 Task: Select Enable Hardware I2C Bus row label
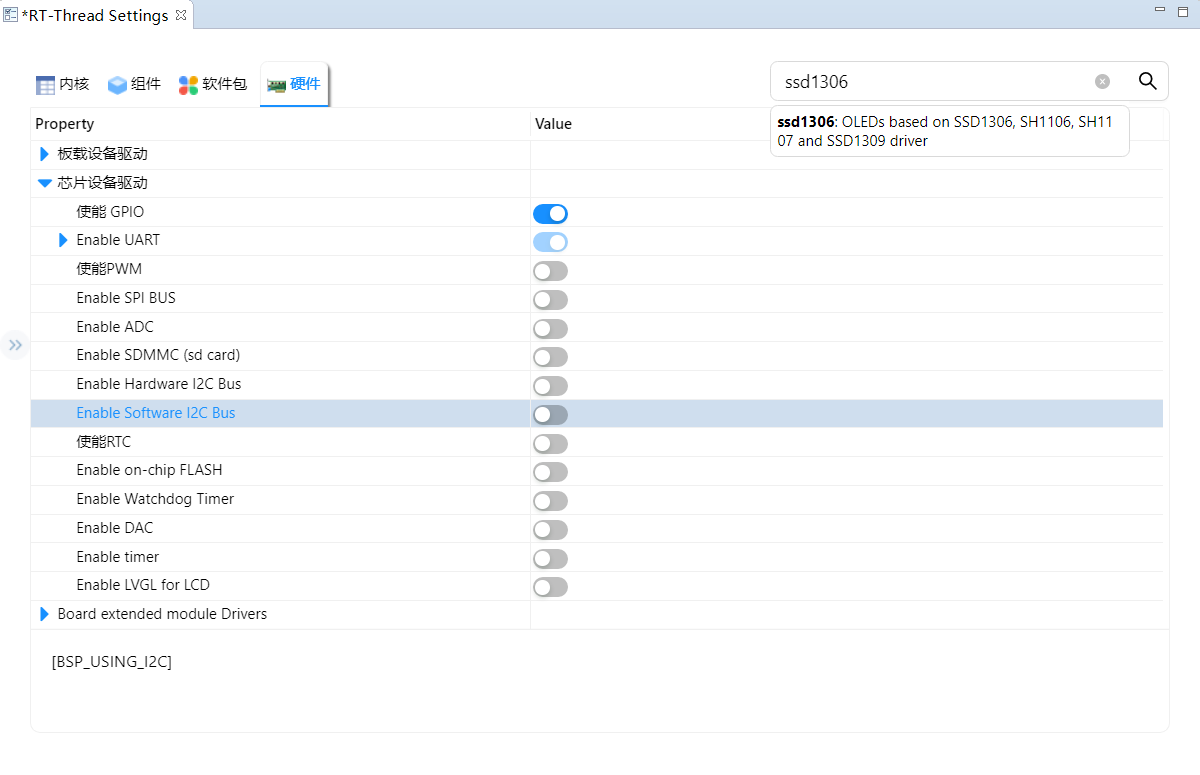159,384
